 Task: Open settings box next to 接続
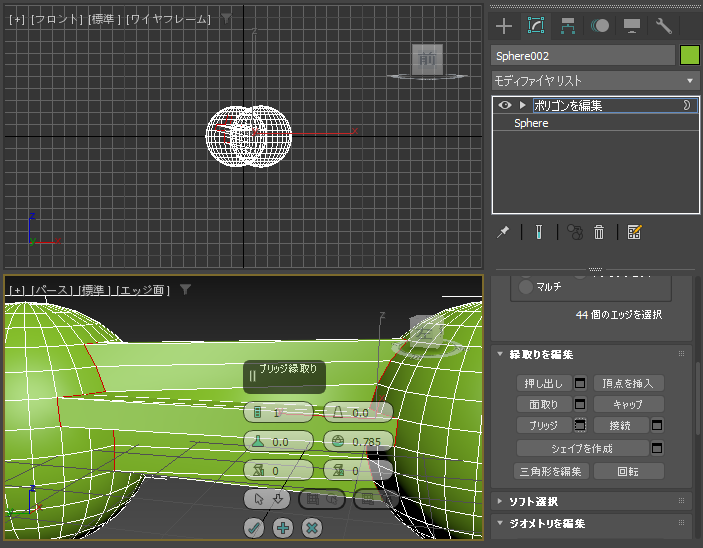pos(657,425)
